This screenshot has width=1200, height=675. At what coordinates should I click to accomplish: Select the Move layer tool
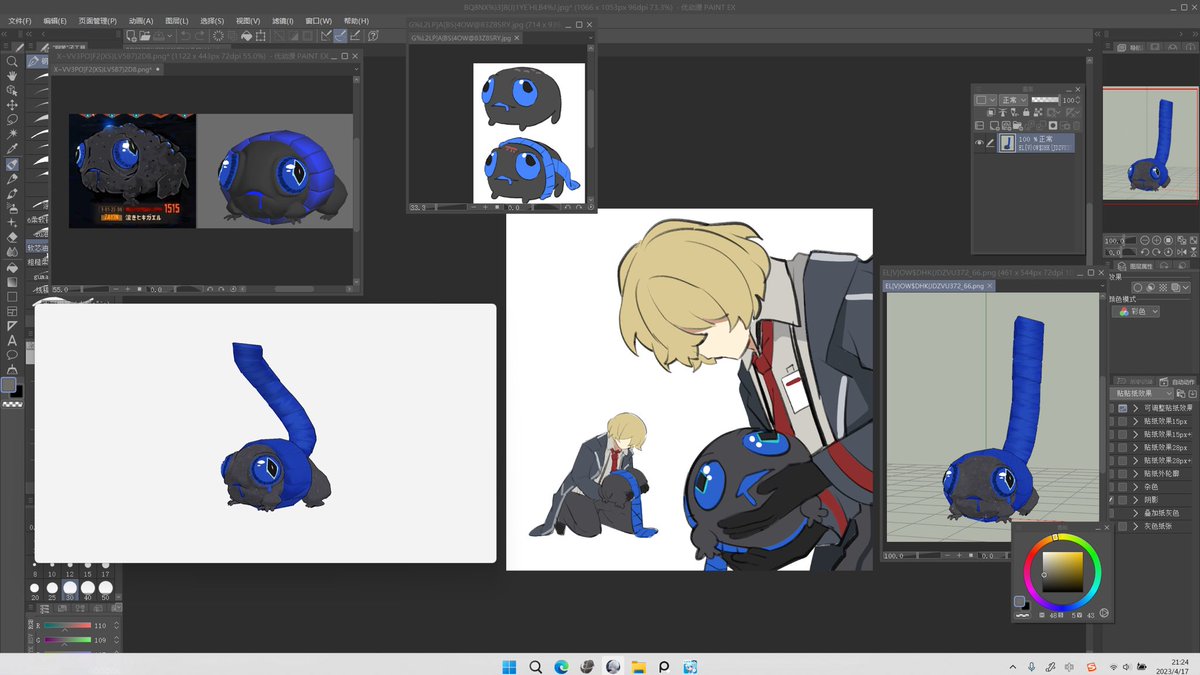point(12,105)
